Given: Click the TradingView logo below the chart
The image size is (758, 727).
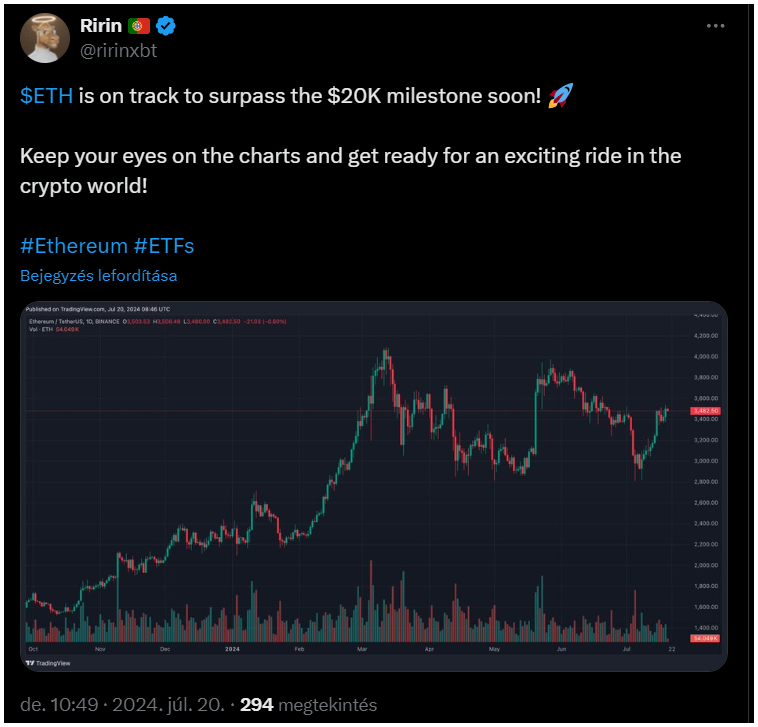Looking at the screenshot, I should [48, 663].
